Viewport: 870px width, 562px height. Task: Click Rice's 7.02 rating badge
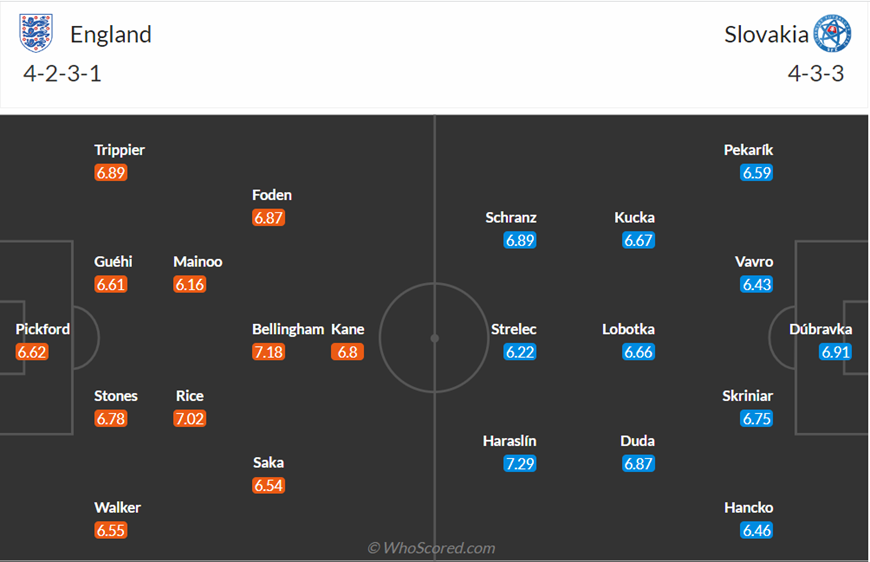click(190, 418)
